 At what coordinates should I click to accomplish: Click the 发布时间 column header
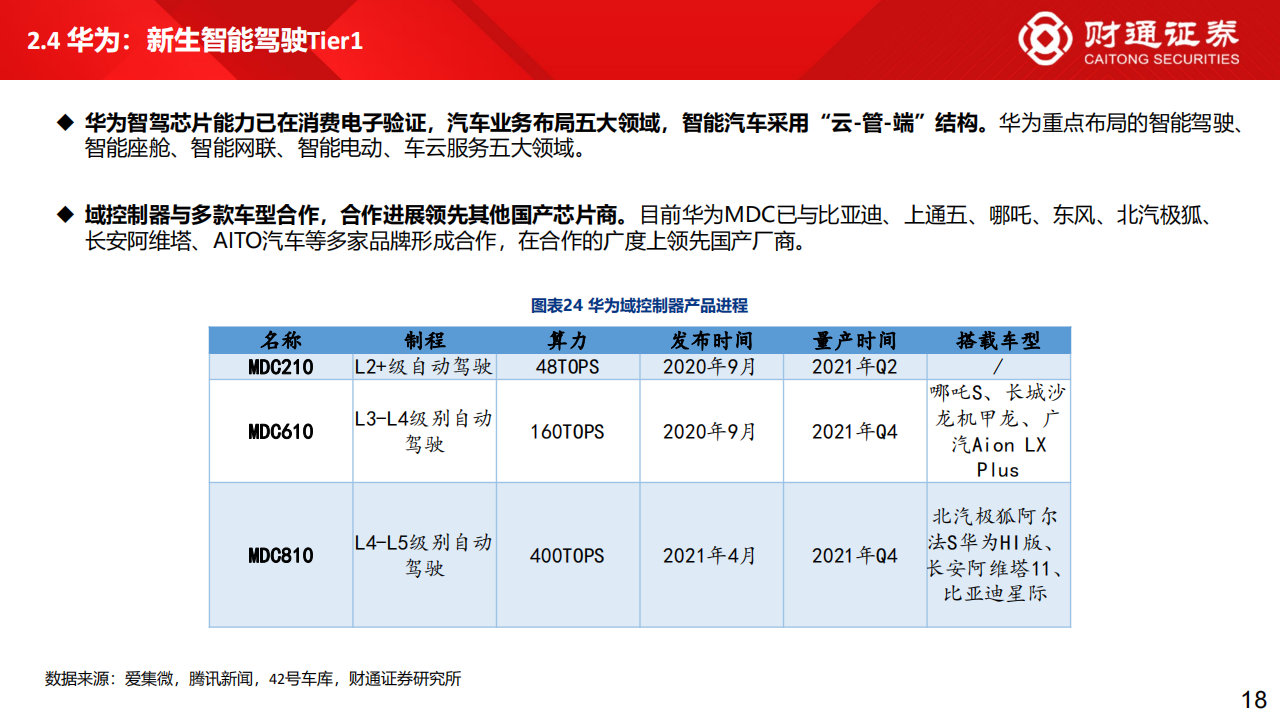pyautogui.click(x=711, y=340)
